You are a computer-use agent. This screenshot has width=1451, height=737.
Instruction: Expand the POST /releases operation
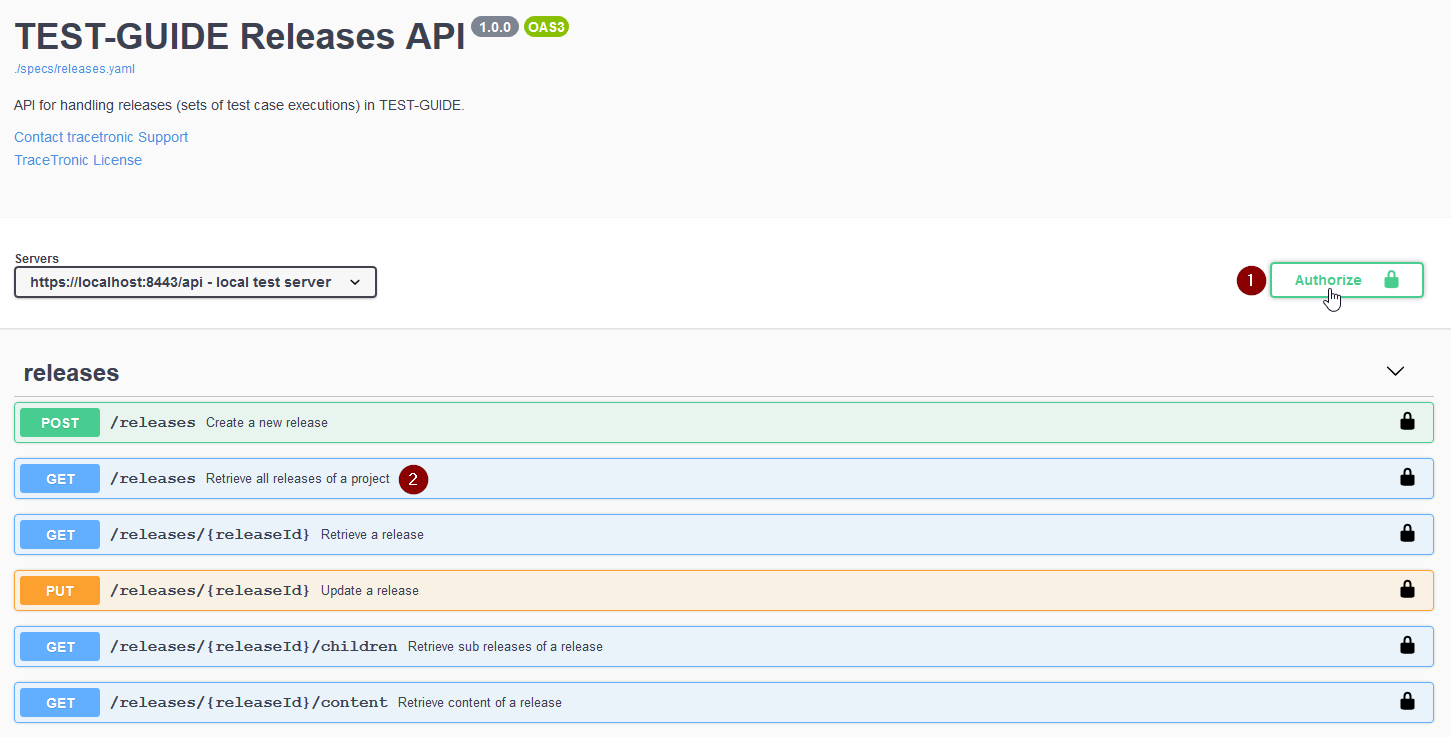700,422
